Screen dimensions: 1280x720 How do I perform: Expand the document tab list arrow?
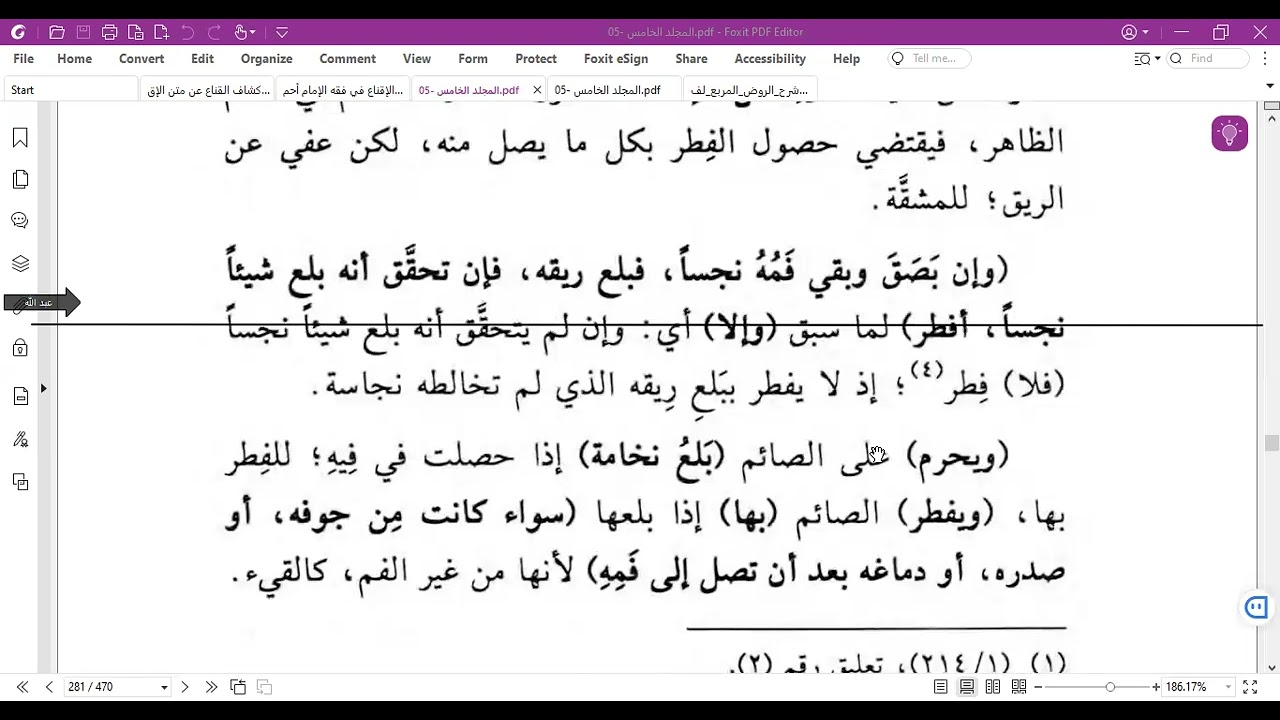(1271, 87)
